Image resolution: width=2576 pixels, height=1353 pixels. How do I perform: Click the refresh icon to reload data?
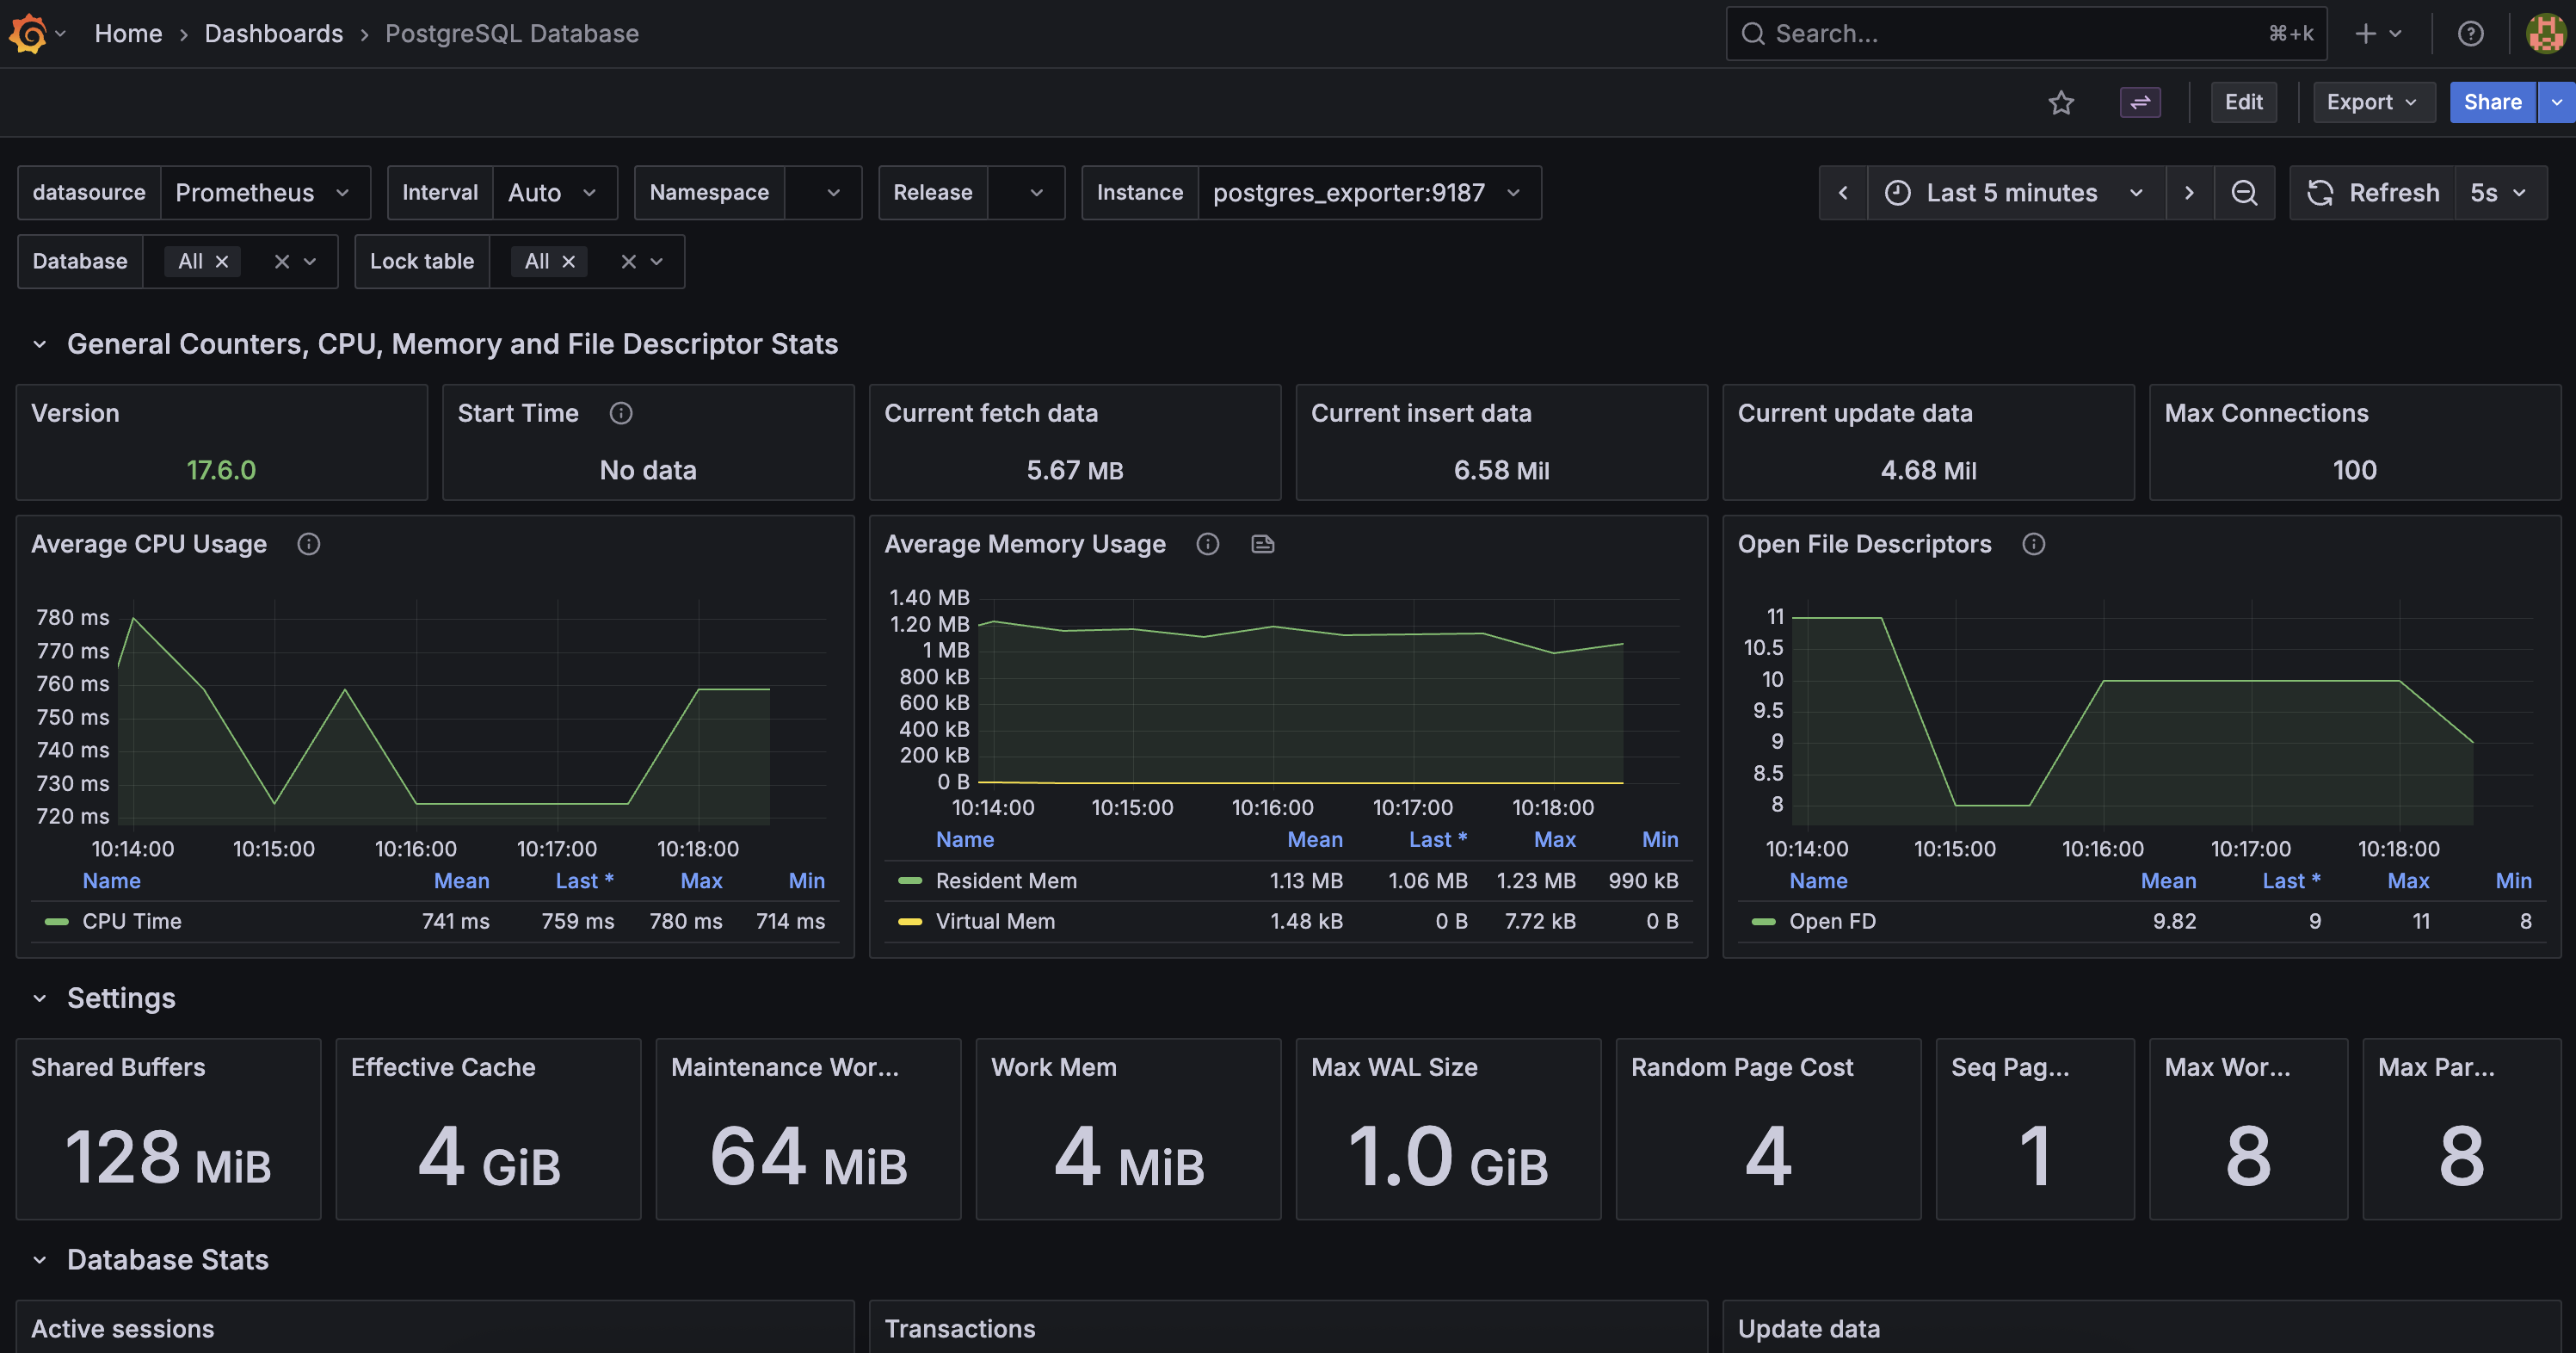point(2320,192)
